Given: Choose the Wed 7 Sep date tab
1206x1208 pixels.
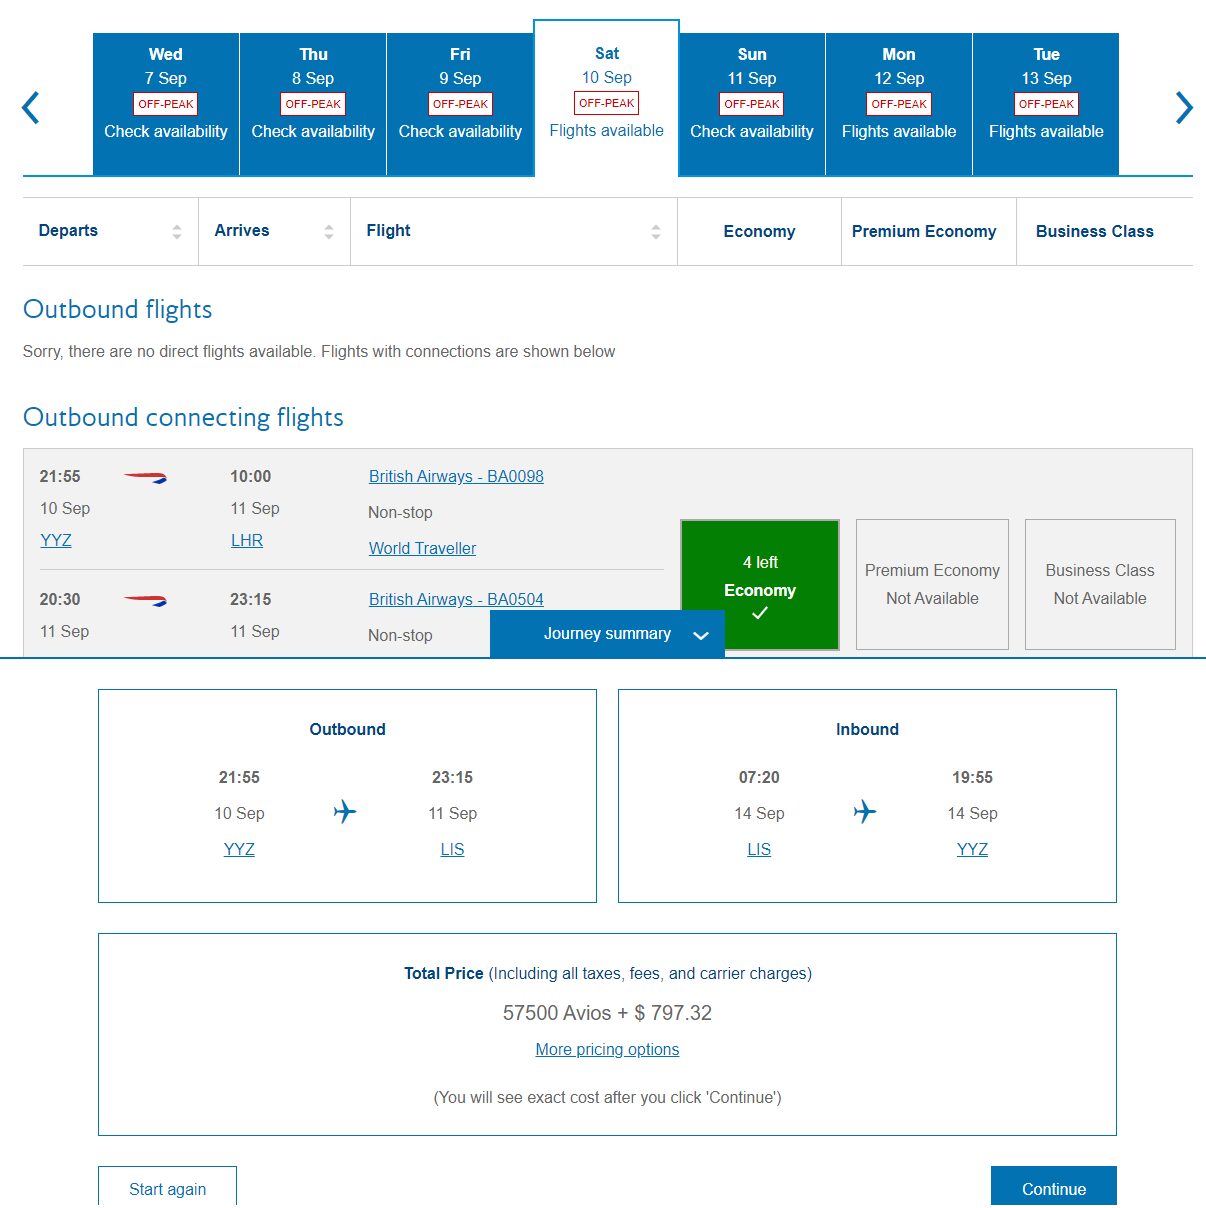Looking at the screenshot, I should coord(166,104).
